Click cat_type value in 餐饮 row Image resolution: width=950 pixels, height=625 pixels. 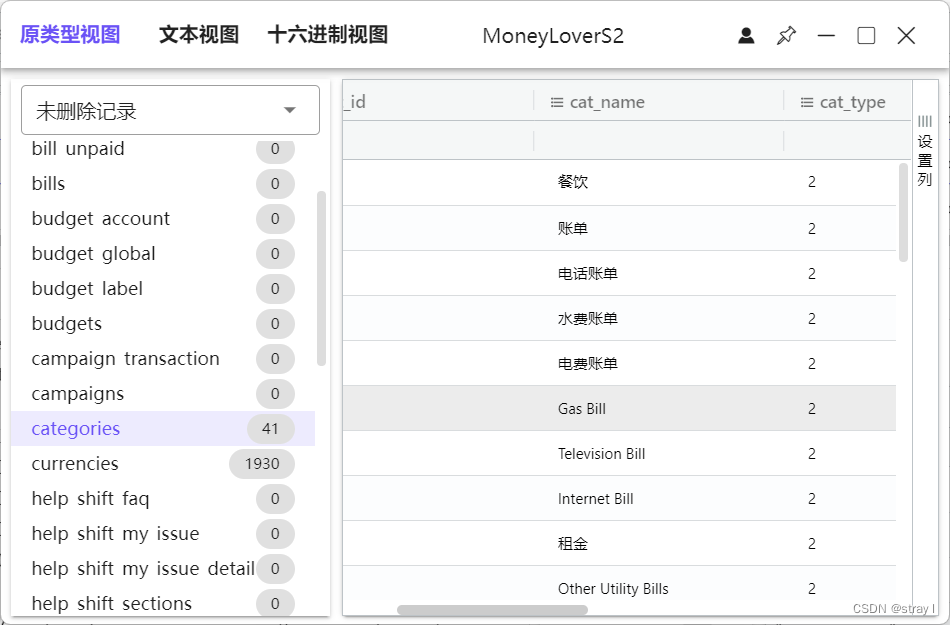click(x=811, y=182)
